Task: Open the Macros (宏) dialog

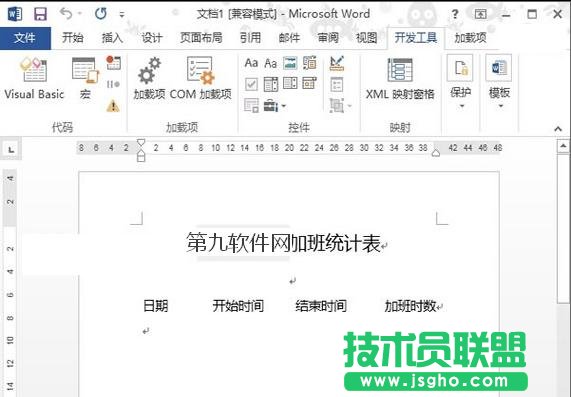Action: [x=85, y=79]
